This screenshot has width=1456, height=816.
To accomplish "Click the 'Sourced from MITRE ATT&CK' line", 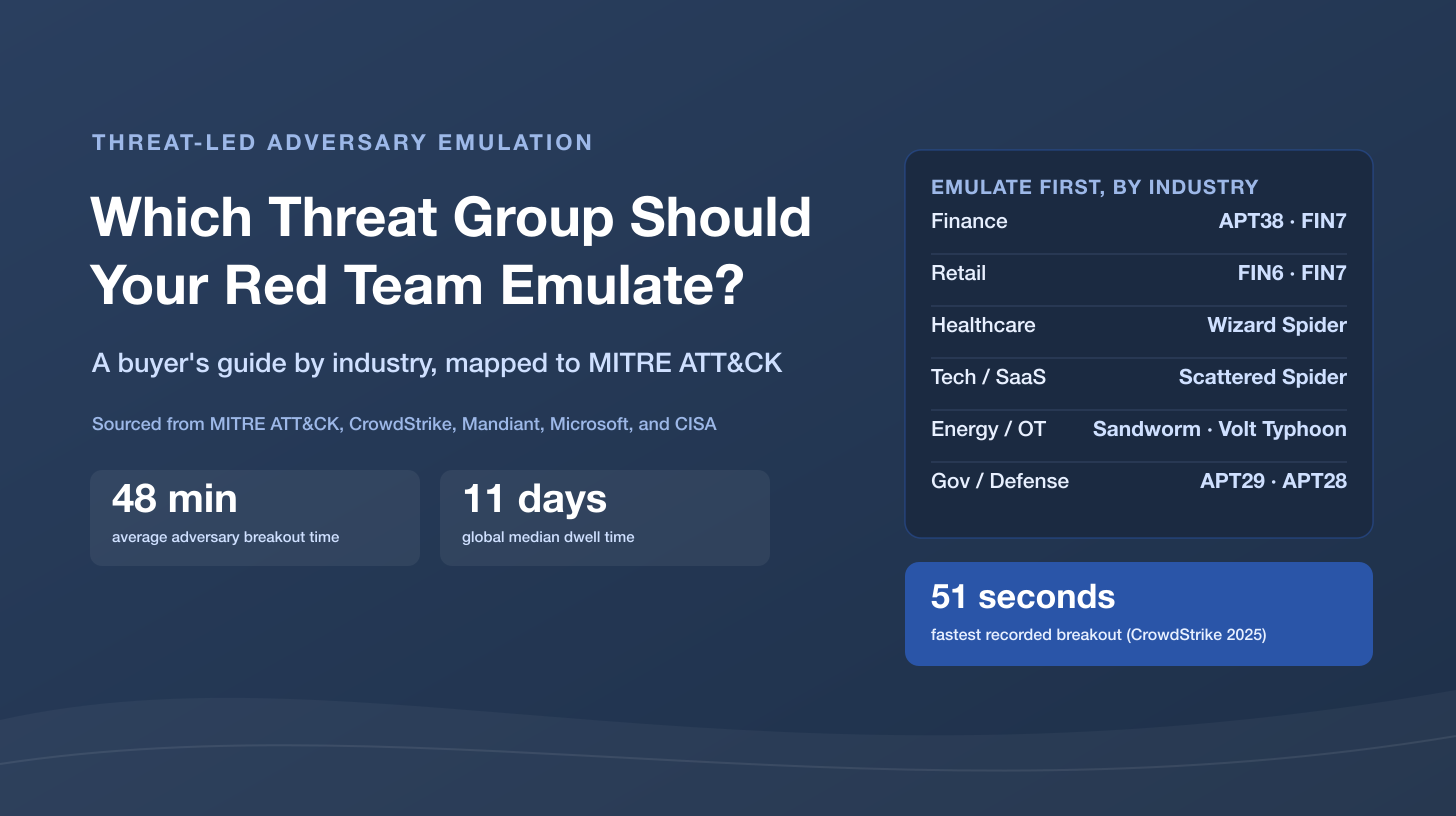I will (404, 424).
